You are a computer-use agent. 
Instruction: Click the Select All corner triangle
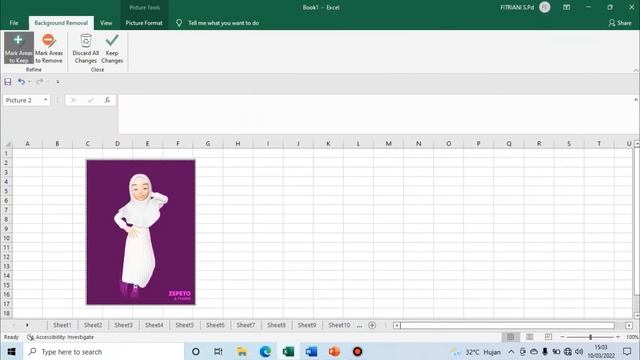point(7,144)
